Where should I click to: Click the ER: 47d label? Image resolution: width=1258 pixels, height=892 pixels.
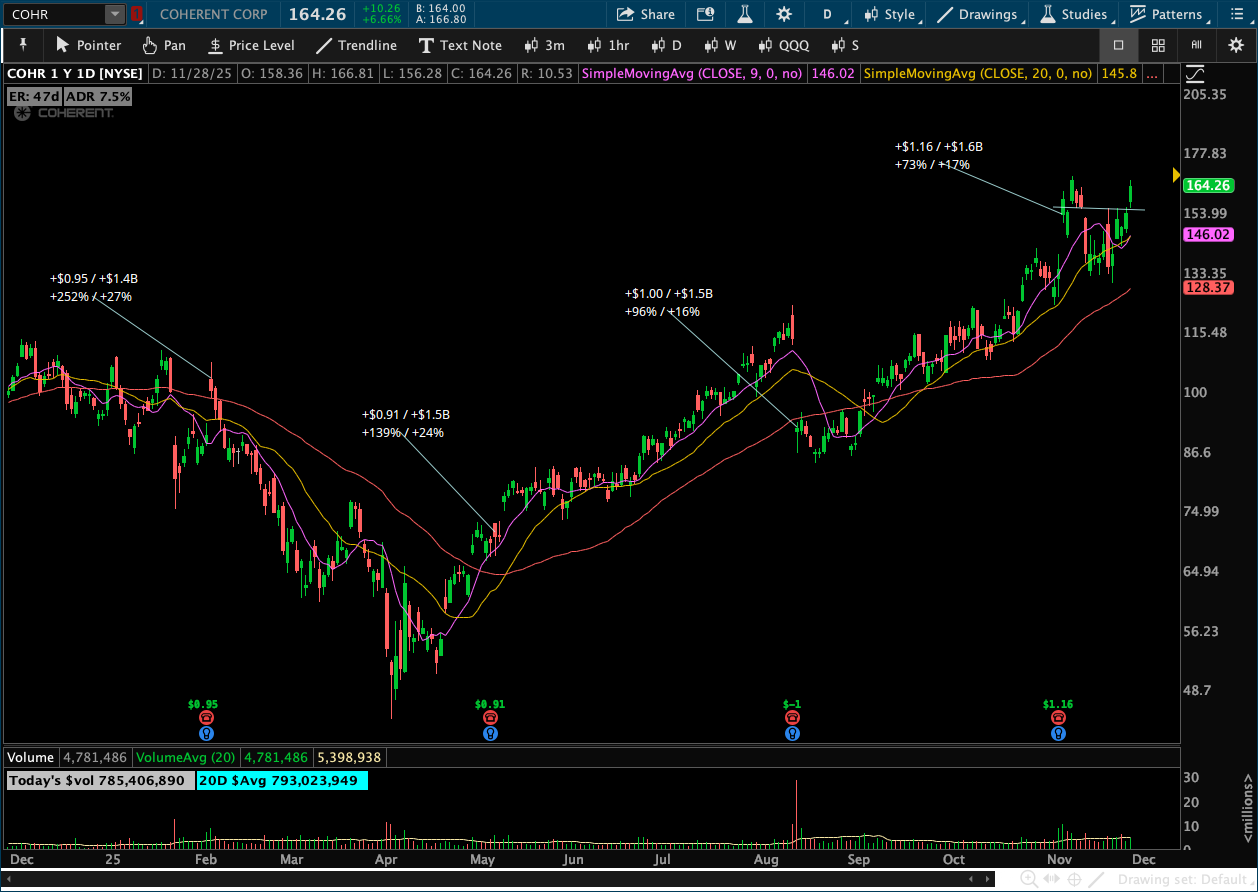[33, 96]
